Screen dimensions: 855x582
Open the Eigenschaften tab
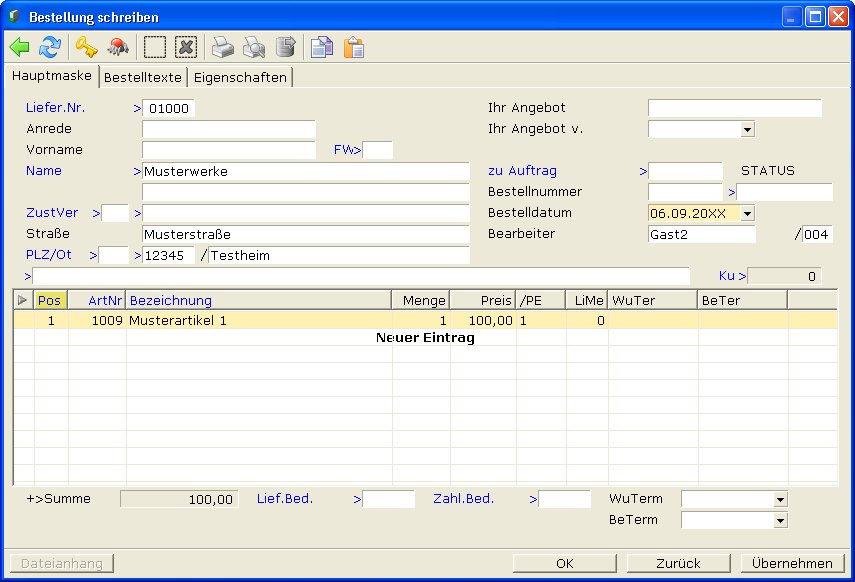[240, 77]
